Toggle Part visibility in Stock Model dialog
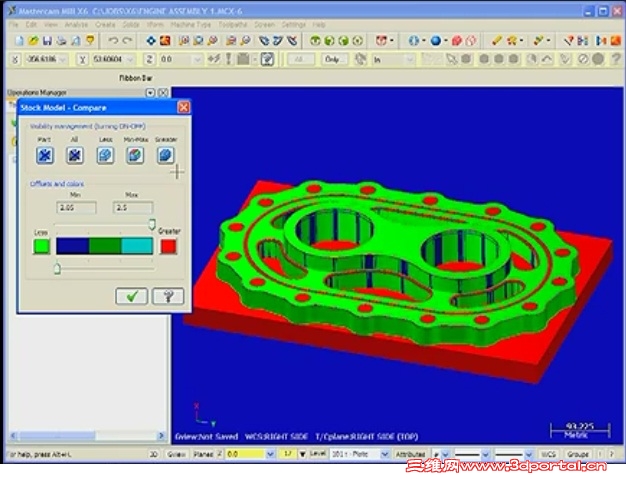 pos(45,155)
